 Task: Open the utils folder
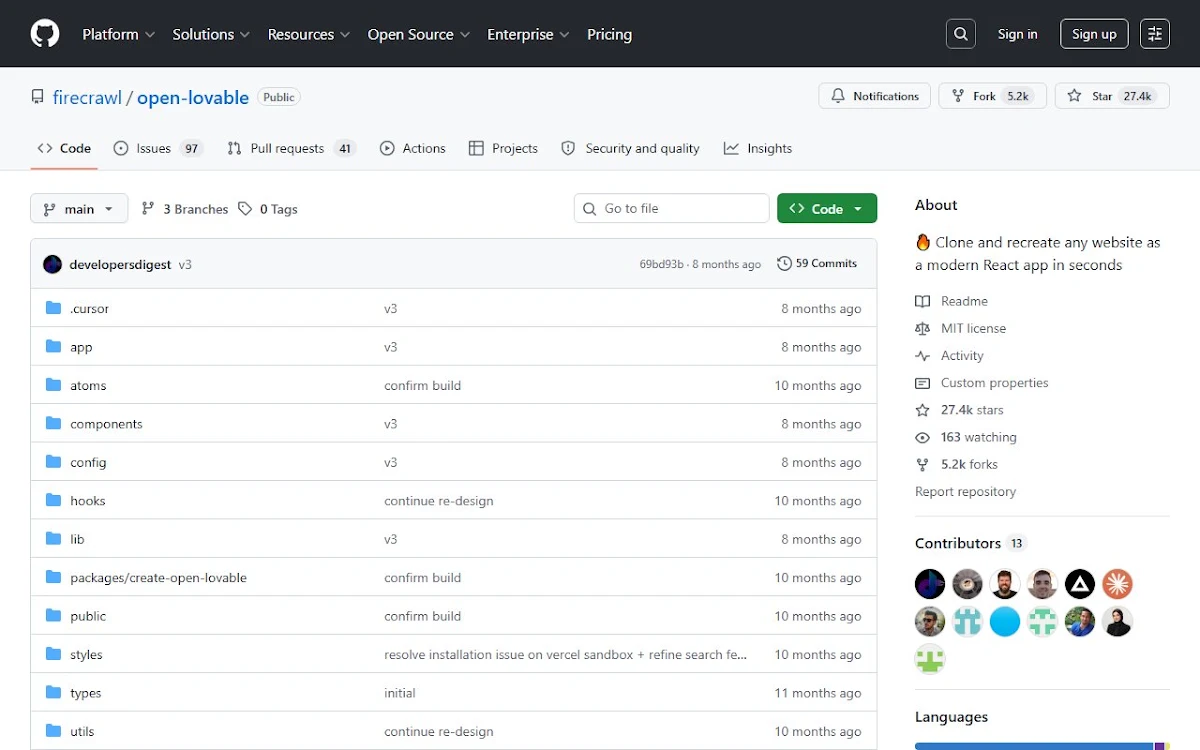pyautogui.click(x=82, y=731)
